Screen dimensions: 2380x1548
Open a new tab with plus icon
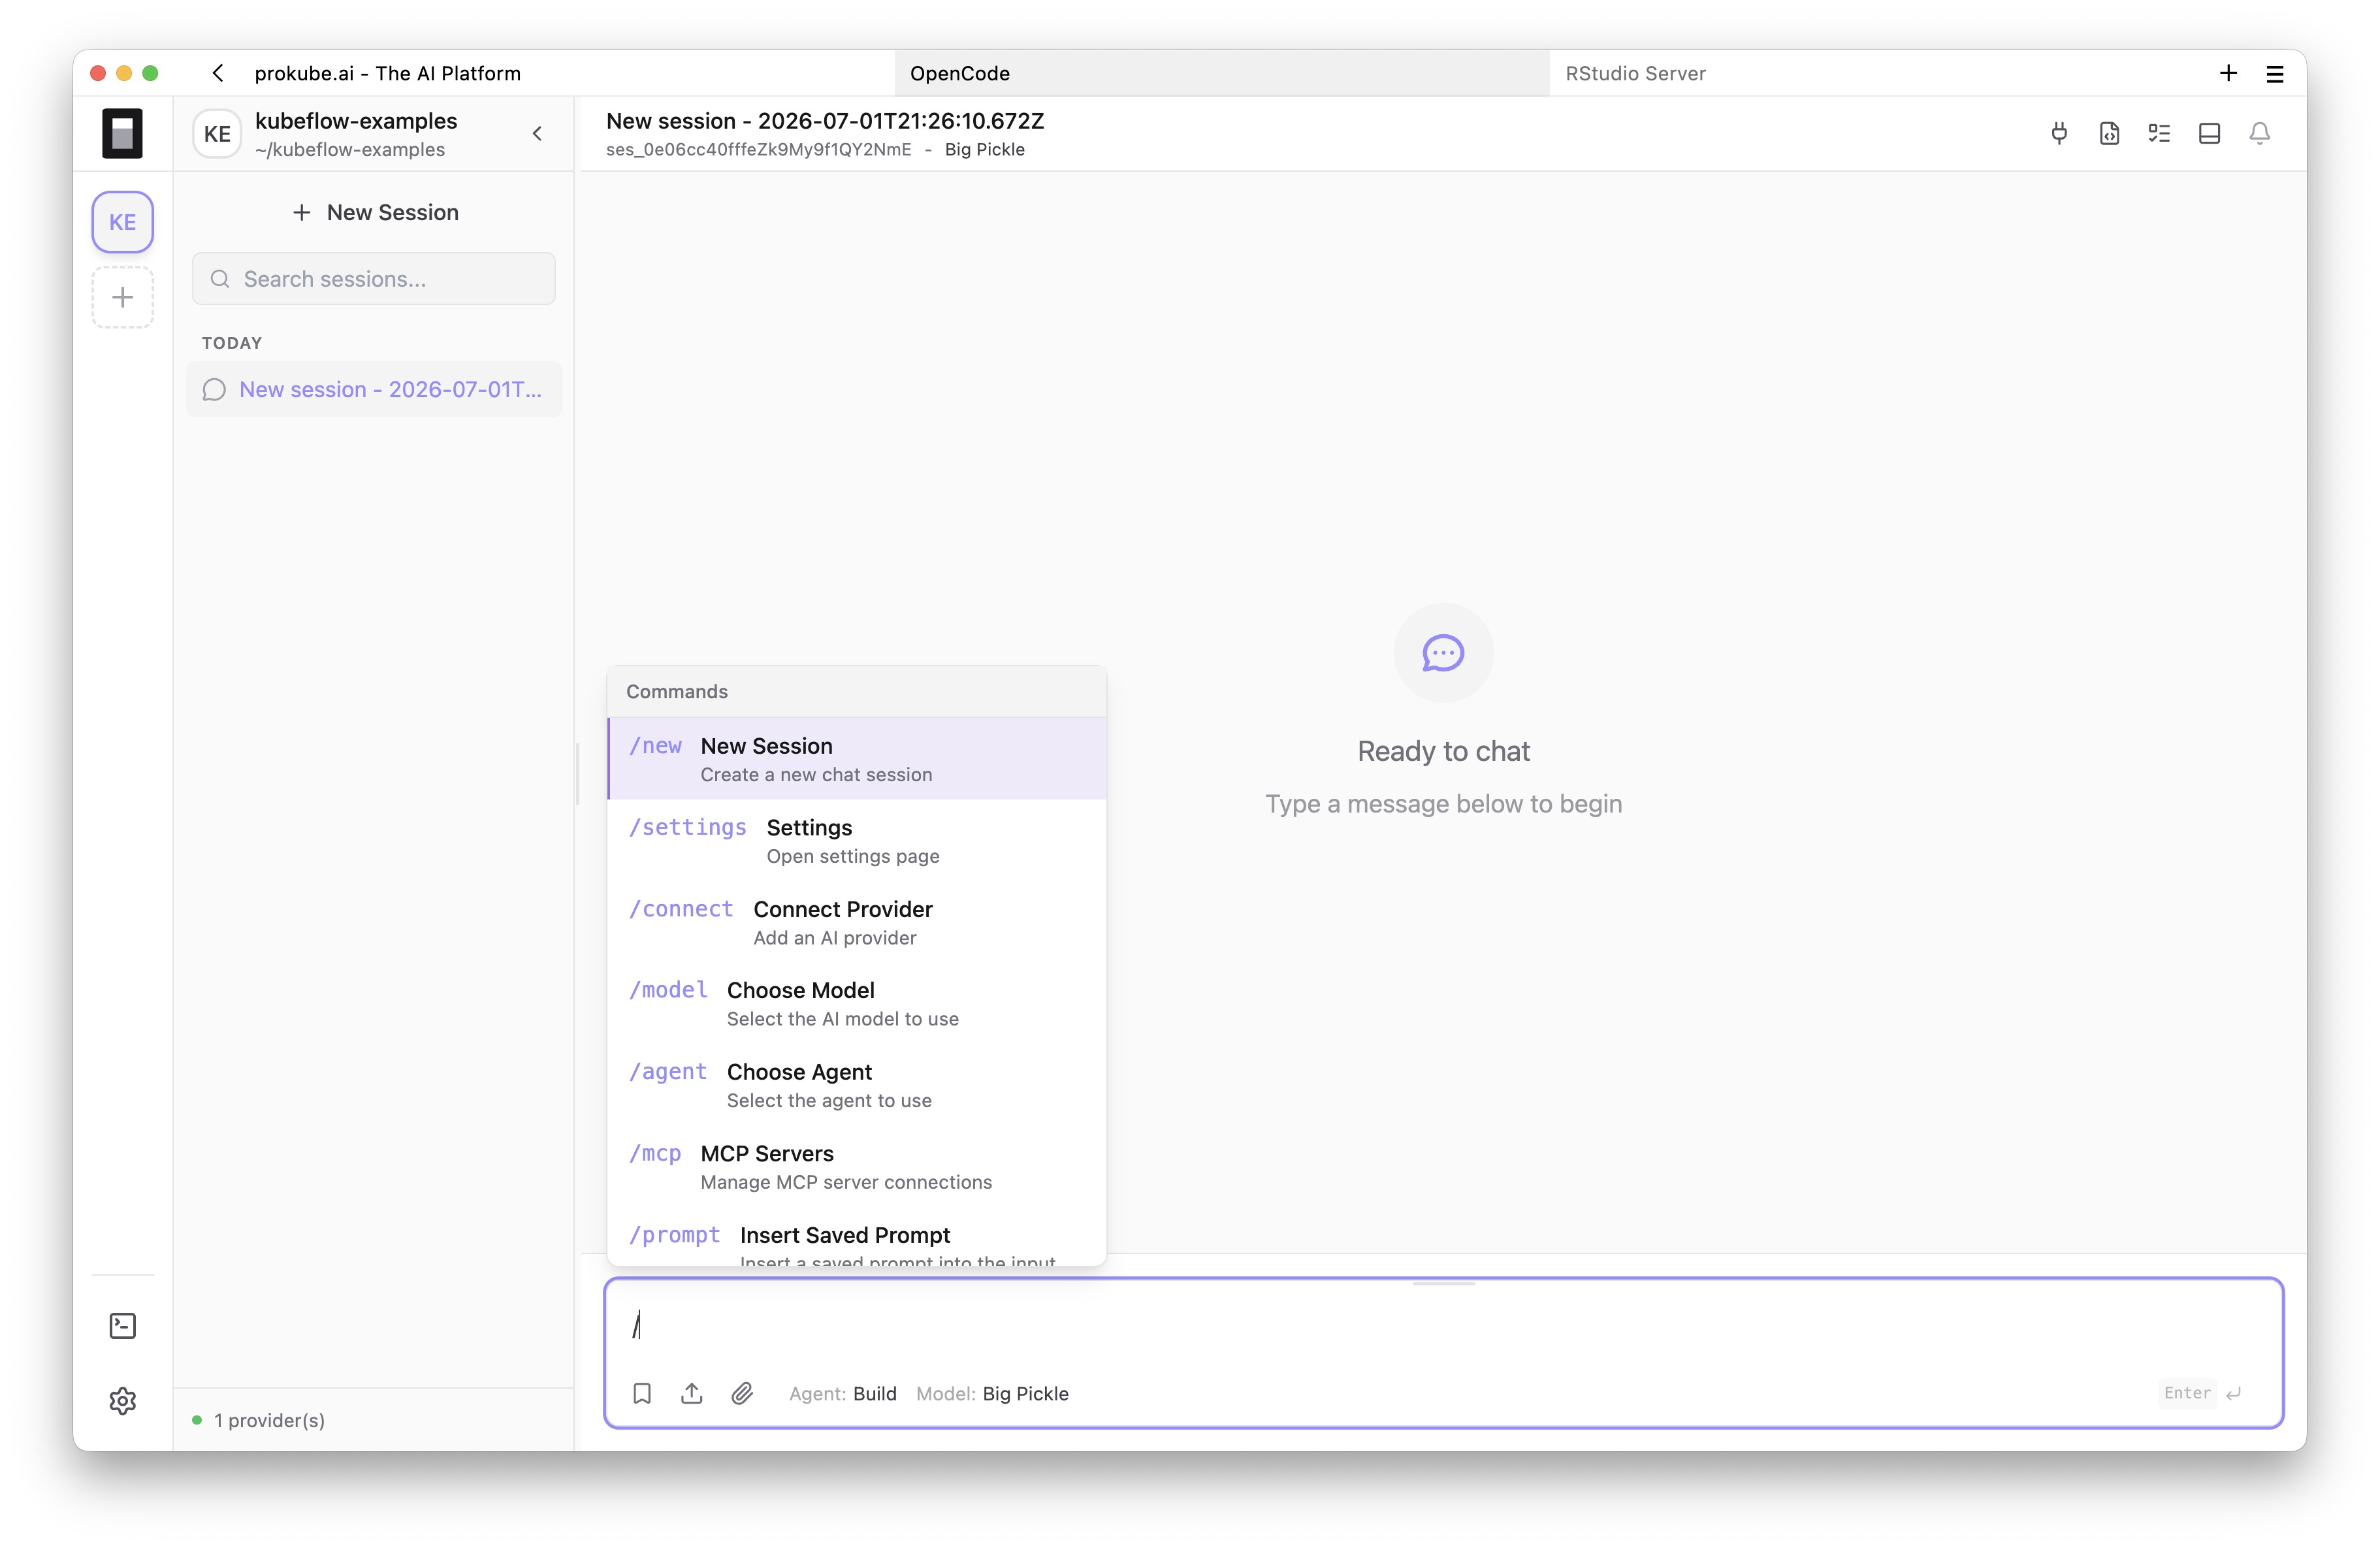click(x=2228, y=73)
